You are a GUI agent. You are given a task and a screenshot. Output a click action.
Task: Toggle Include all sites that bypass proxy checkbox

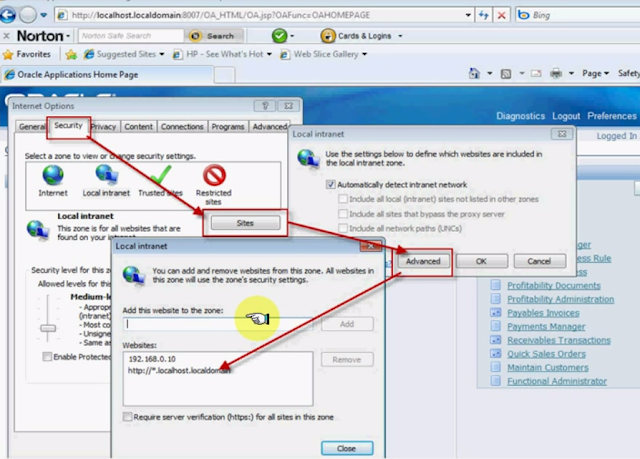[343, 214]
